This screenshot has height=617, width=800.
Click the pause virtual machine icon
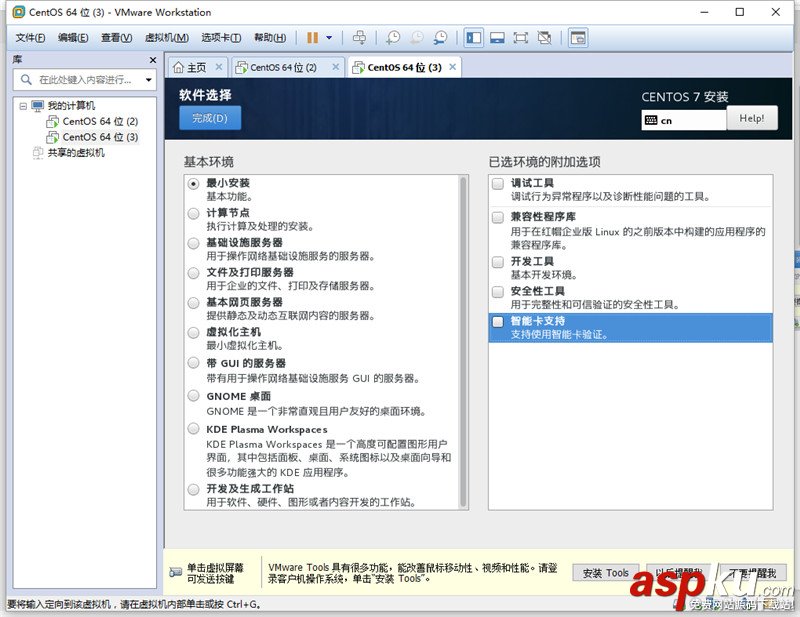pyautogui.click(x=312, y=38)
